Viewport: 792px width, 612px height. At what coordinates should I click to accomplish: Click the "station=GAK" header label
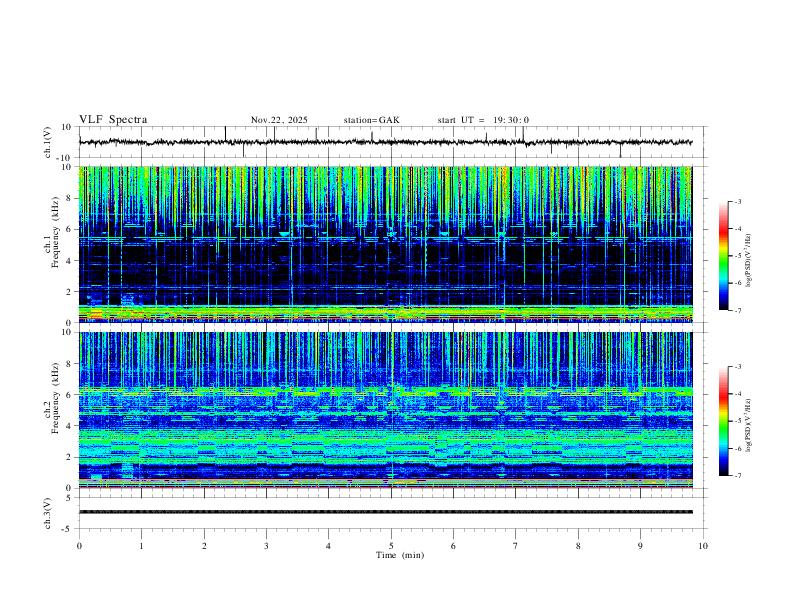pyautogui.click(x=371, y=120)
